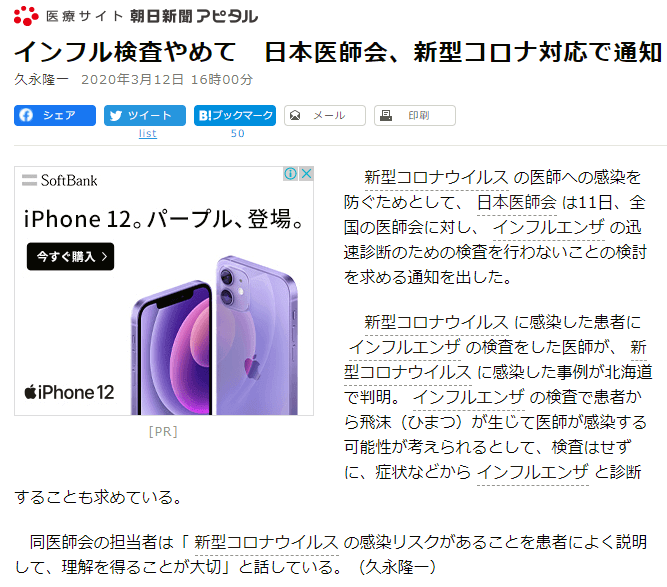The image size is (667, 587).
Task: Click the ad info (i) icon
Action: tap(291, 174)
